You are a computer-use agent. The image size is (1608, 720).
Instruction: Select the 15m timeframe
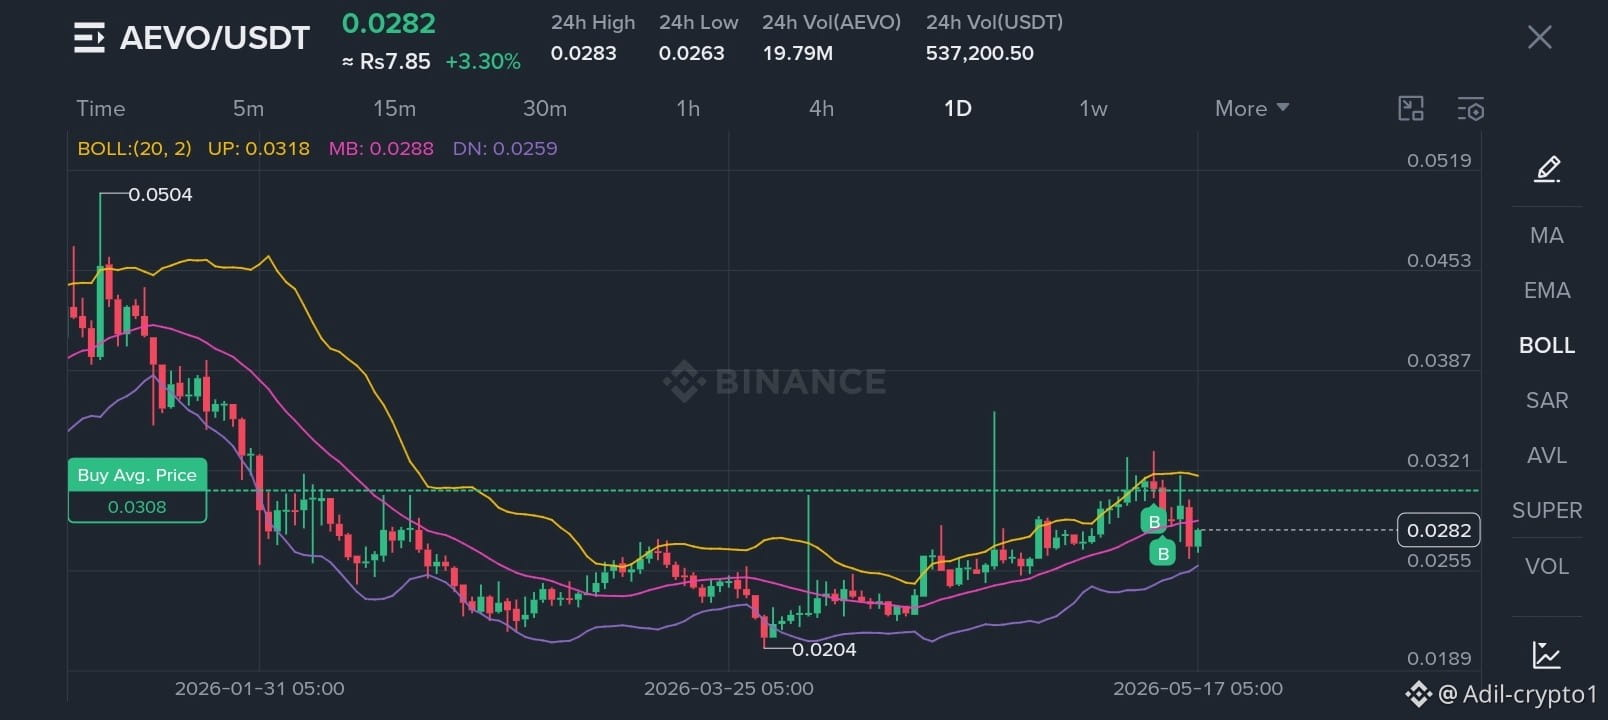coord(394,108)
